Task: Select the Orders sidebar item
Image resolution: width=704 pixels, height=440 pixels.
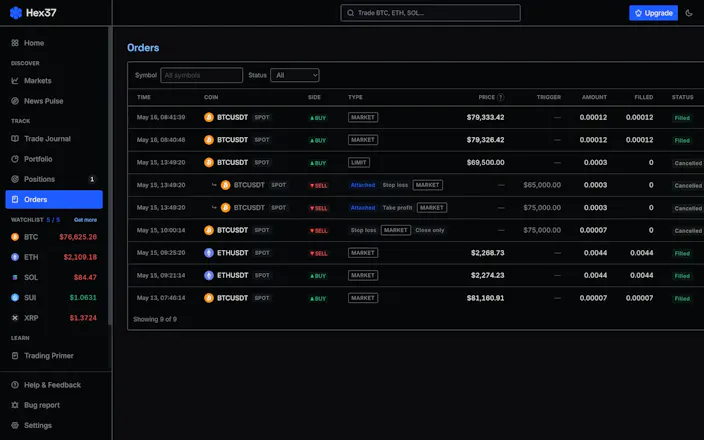Action: [x=54, y=199]
